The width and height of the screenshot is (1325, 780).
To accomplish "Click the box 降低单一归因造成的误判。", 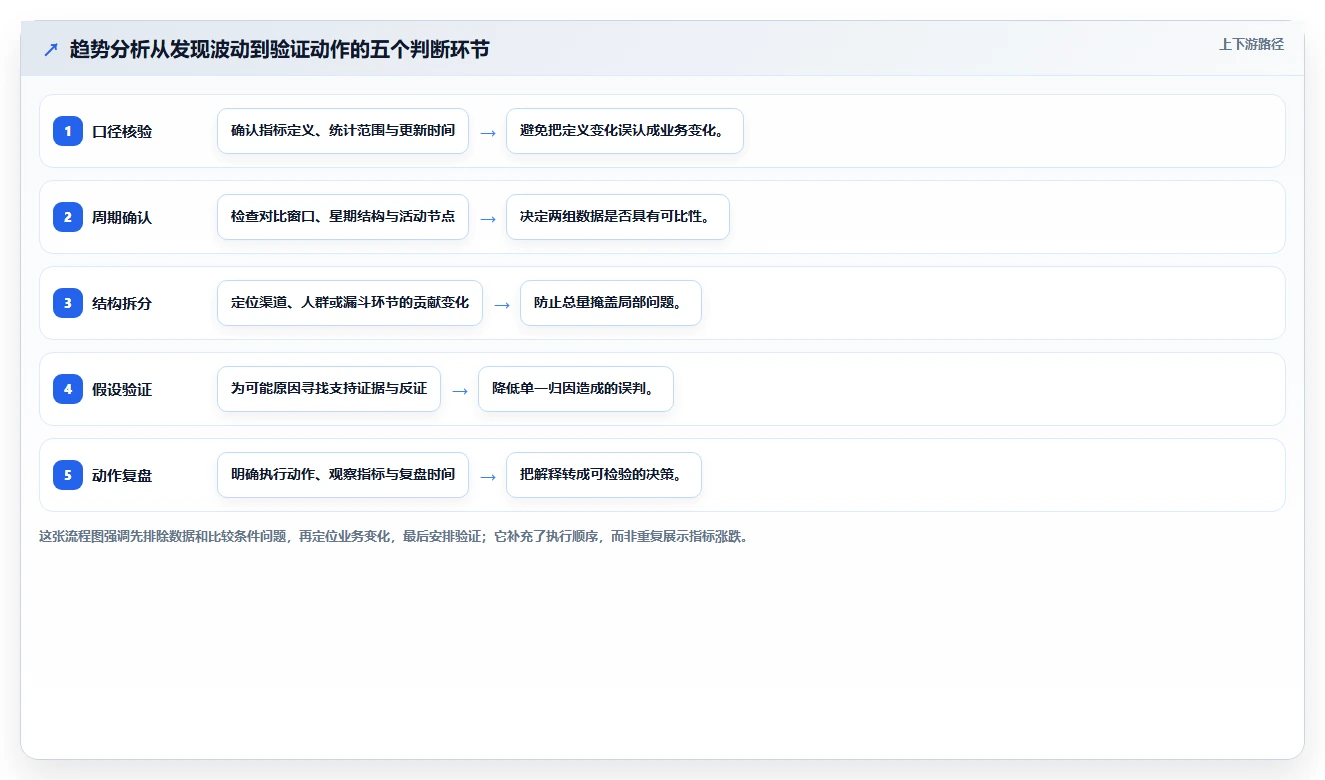I will (576, 389).
